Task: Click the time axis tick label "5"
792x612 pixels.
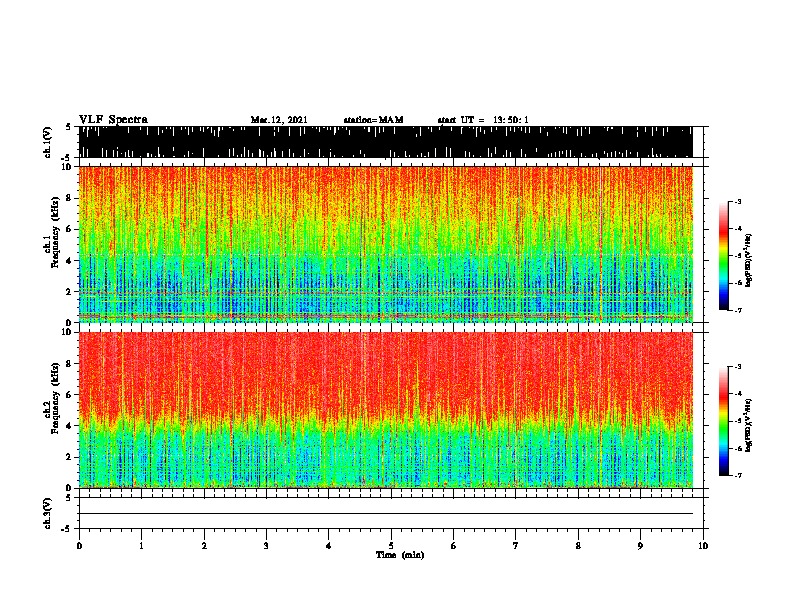Action: coord(391,546)
